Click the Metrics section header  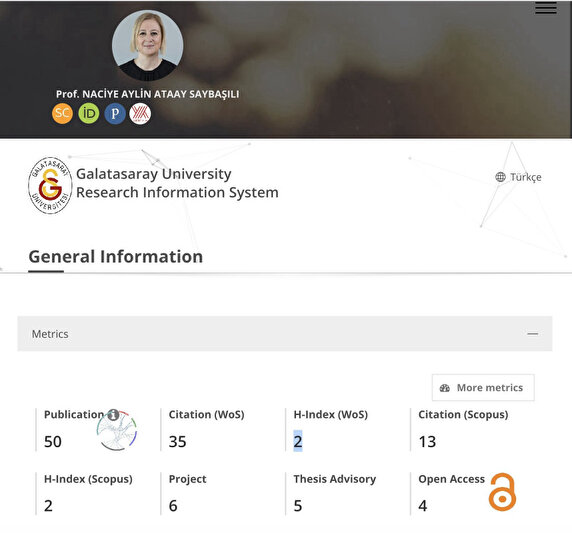click(285, 334)
